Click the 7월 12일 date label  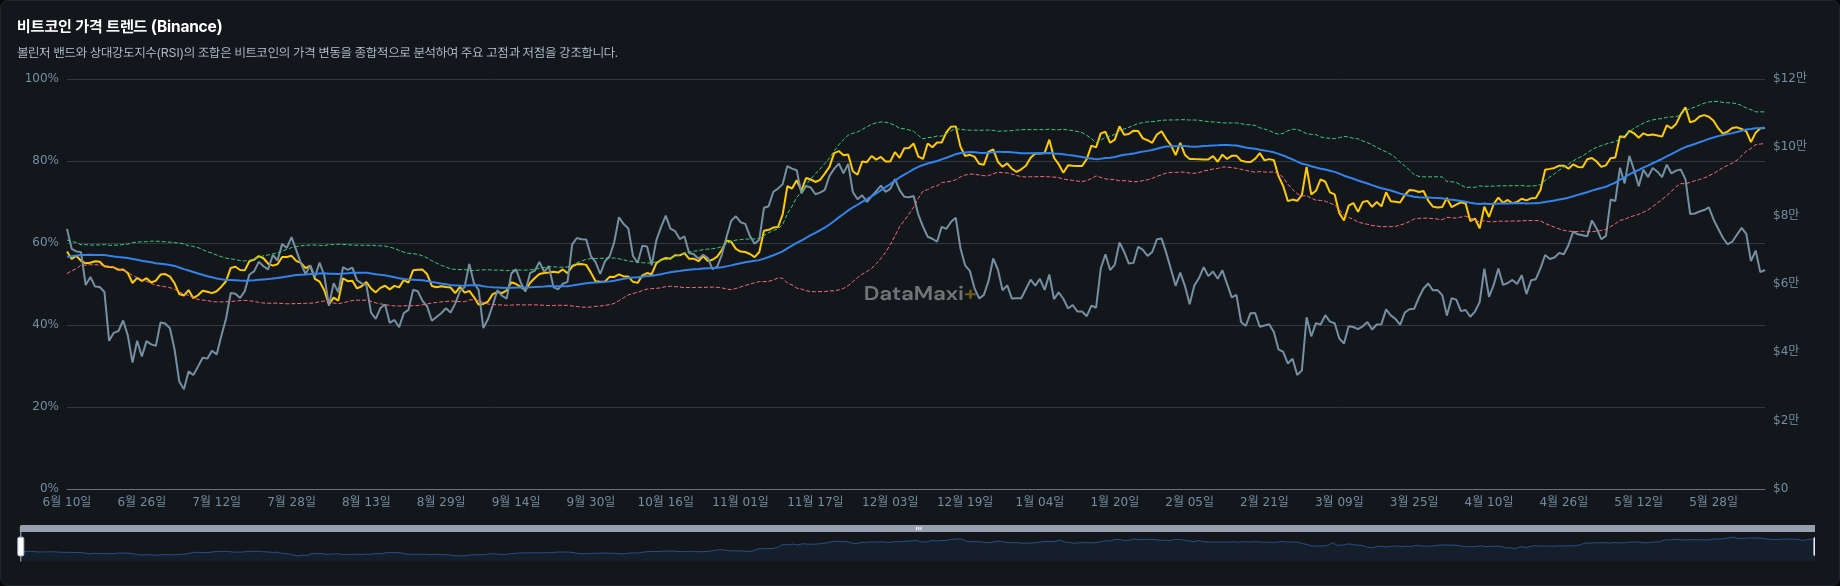[x=217, y=502]
